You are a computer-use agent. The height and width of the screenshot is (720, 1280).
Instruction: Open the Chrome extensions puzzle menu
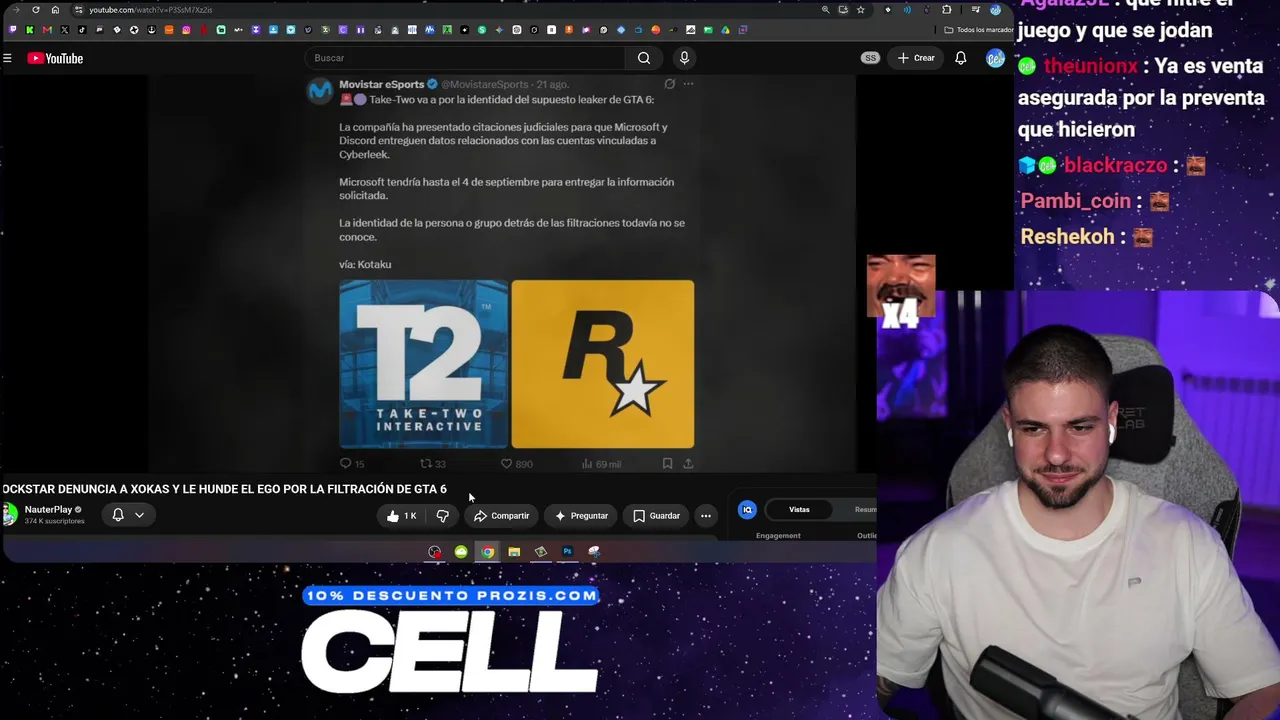point(946,10)
